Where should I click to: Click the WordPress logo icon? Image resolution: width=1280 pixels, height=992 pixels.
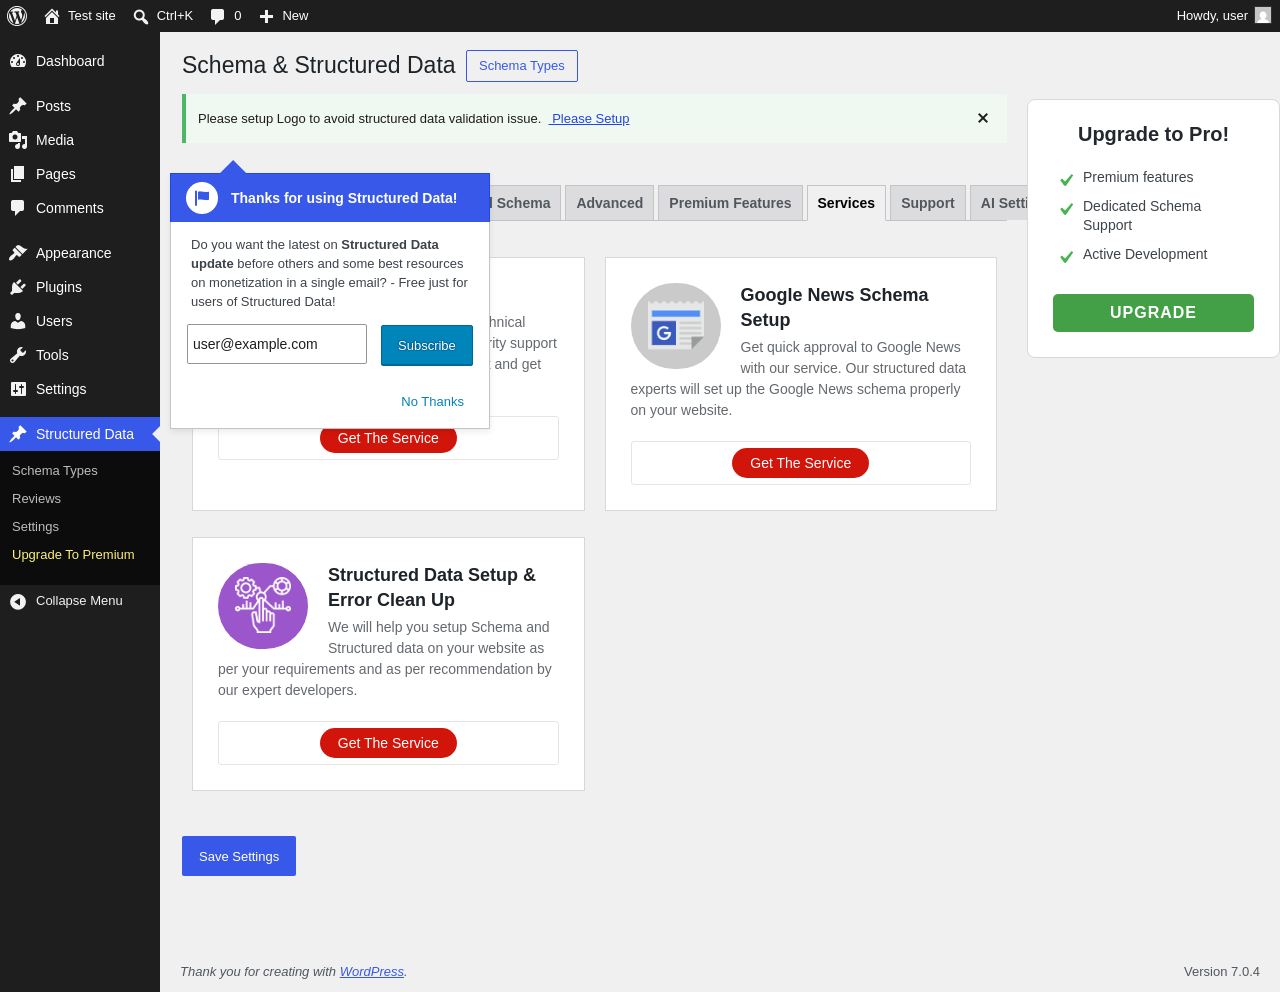17,16
